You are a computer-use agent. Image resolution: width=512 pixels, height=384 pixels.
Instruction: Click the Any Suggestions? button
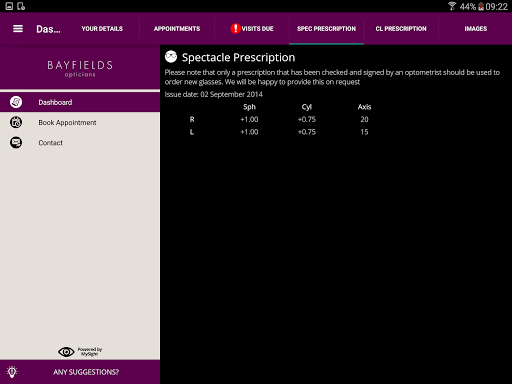80,372
